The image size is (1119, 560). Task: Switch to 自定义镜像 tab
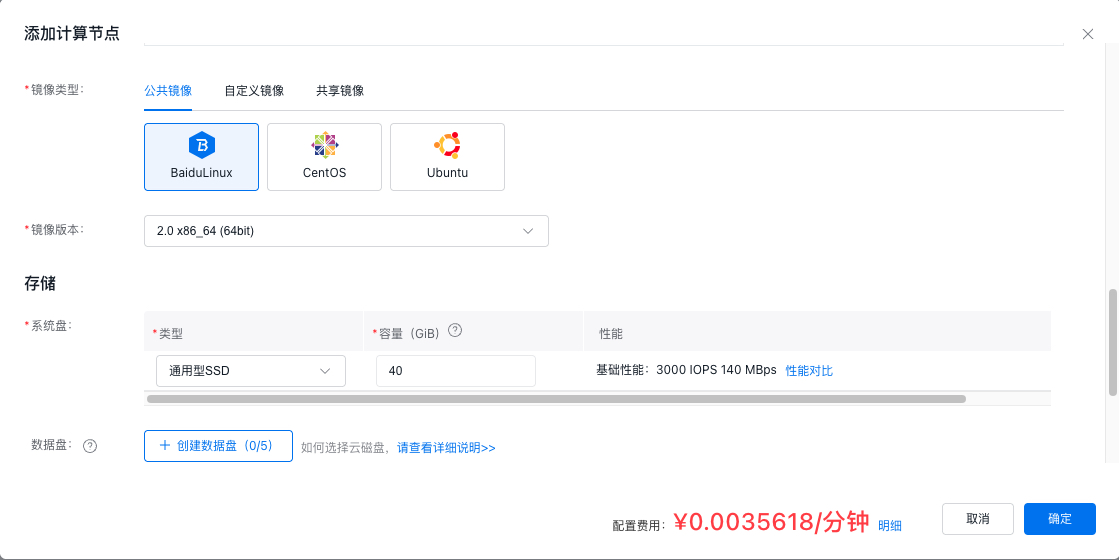pyautogui.click(x=254, y=91)
